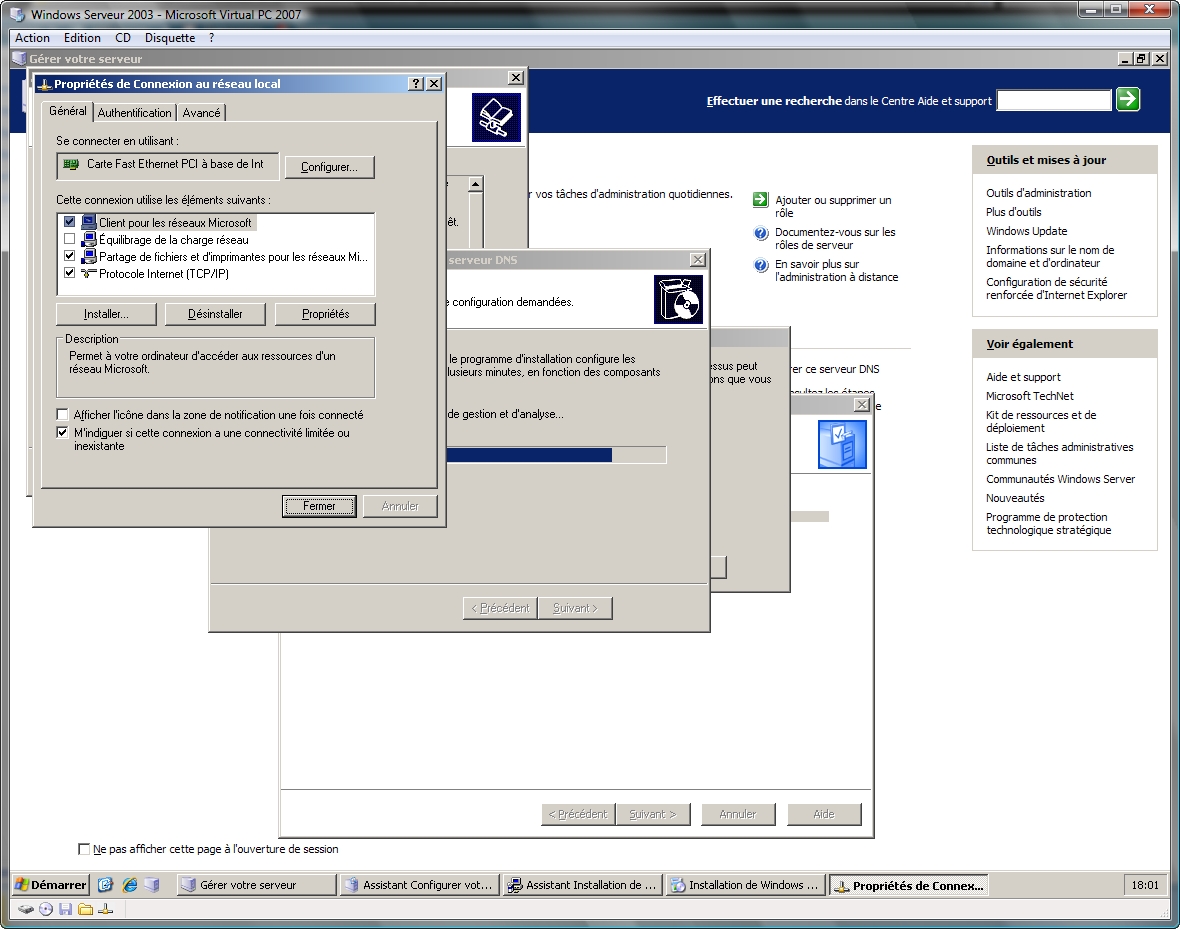Click the Centre Aide et support search field

point(1054,100)
